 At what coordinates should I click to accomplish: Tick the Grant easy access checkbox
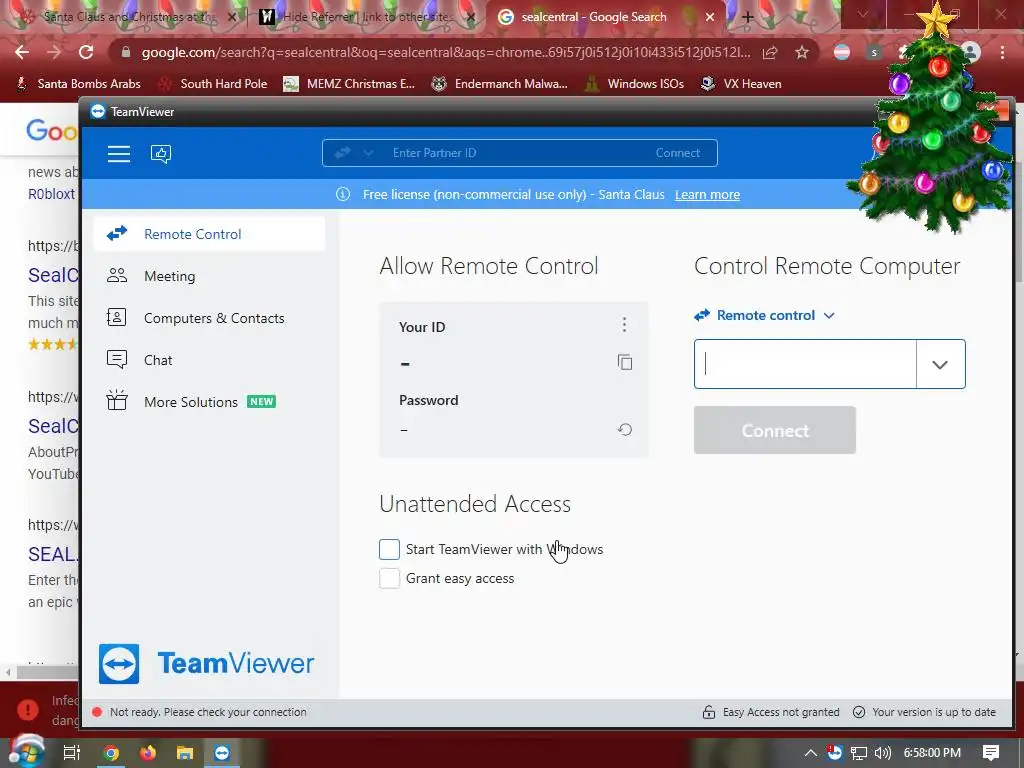click(389, 578)
